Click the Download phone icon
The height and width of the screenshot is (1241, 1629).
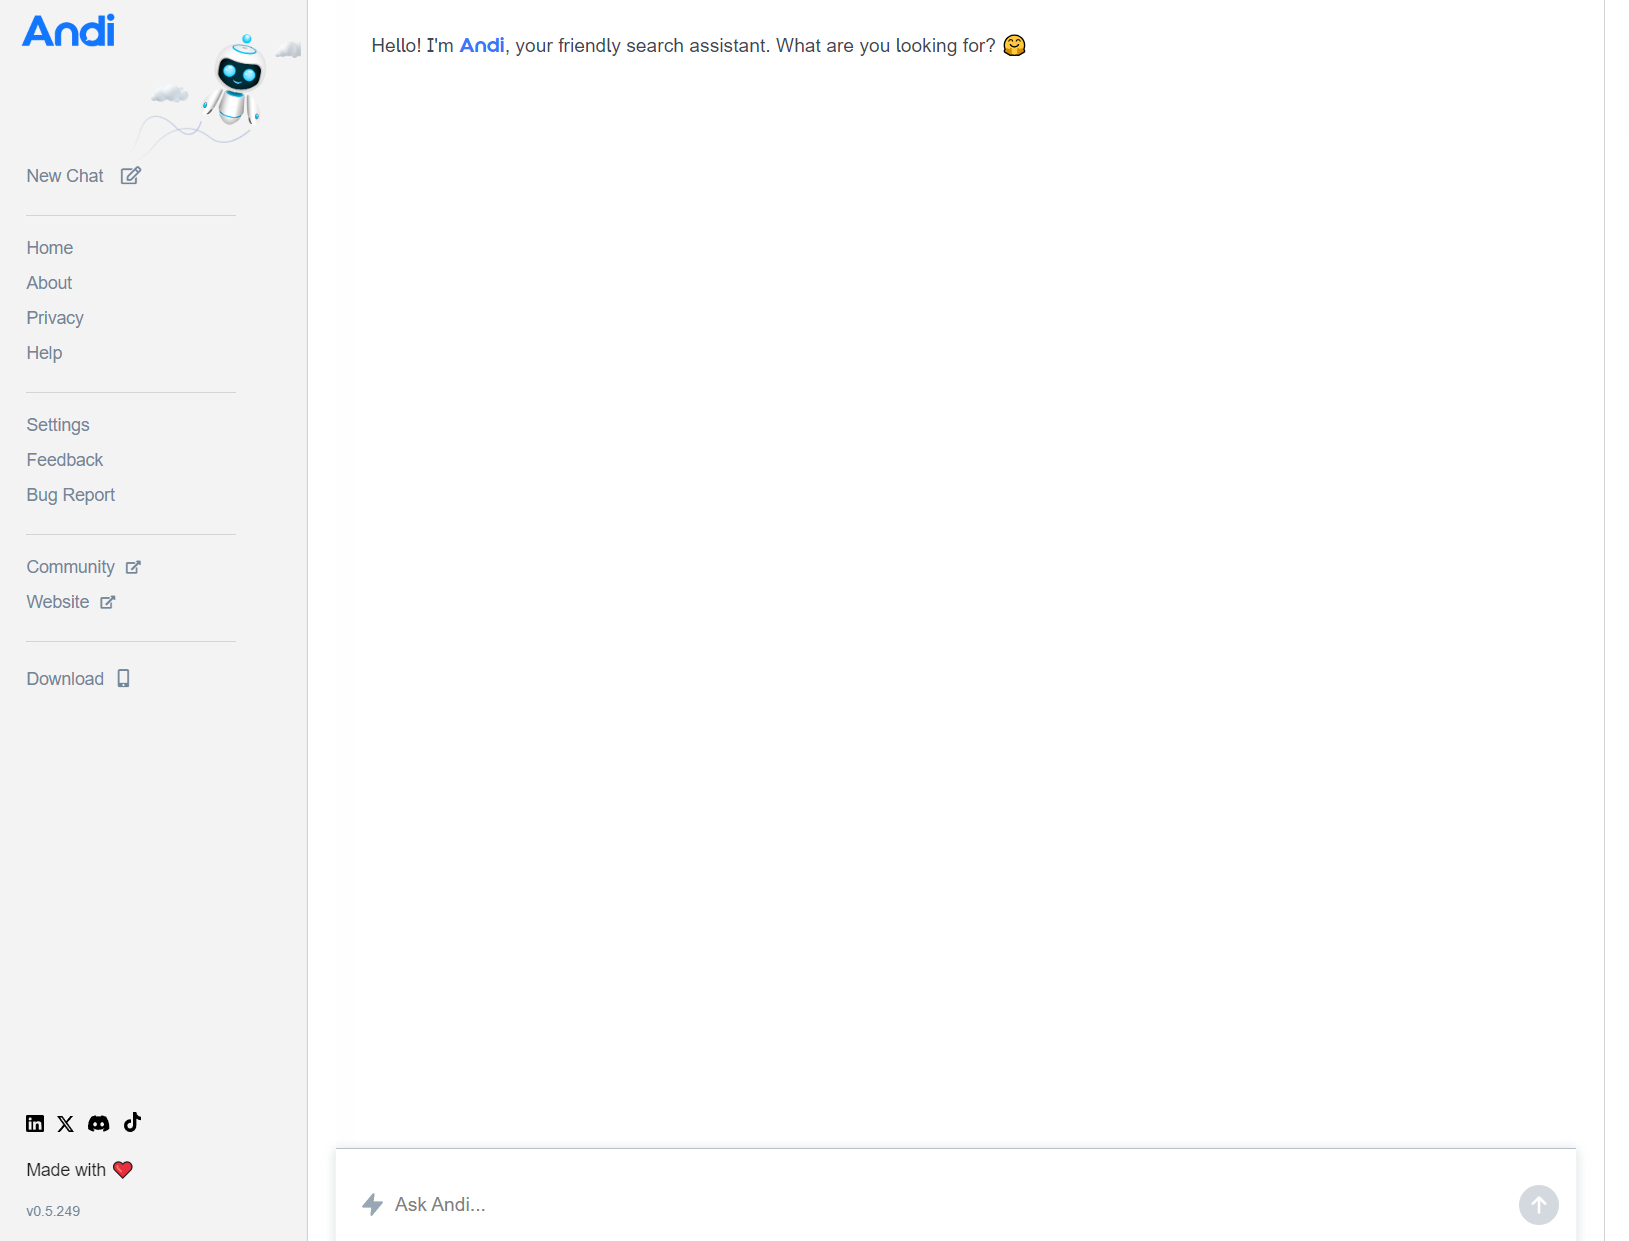tap(124, 679)
